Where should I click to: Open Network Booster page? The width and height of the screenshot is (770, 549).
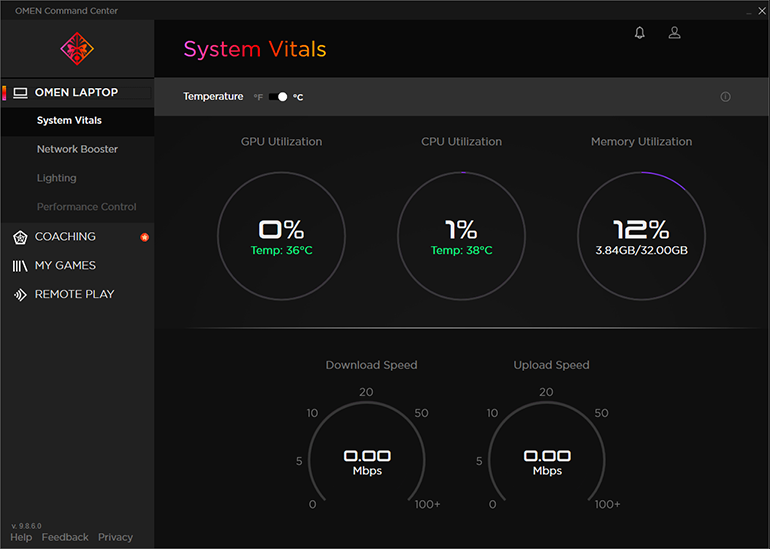pos(78,149)
